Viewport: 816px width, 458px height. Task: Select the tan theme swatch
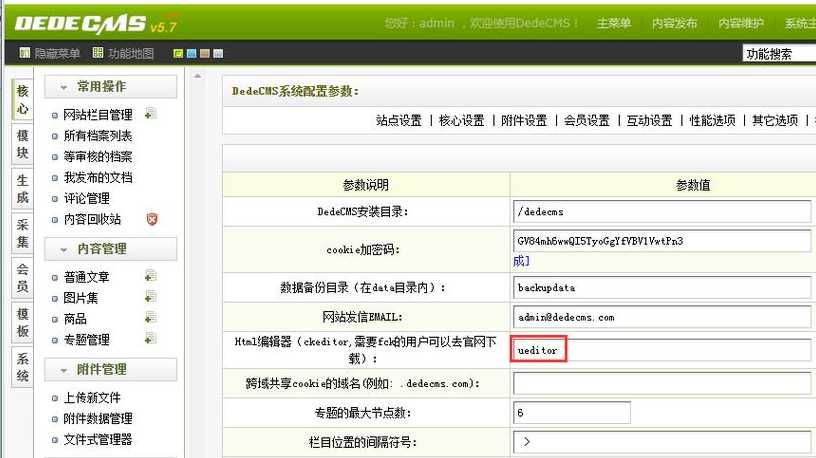coord(205,53)
